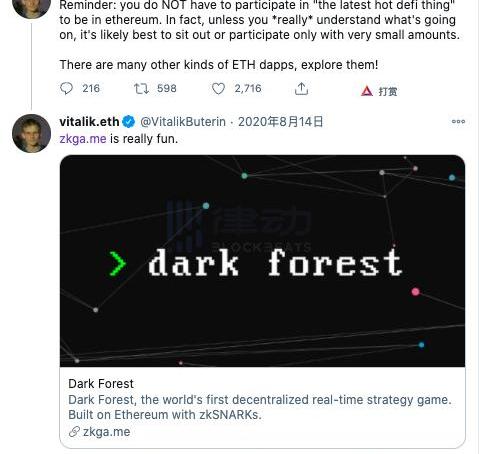Open the top tweet author avatar
The image size is (479, 454).
point(31,8)
